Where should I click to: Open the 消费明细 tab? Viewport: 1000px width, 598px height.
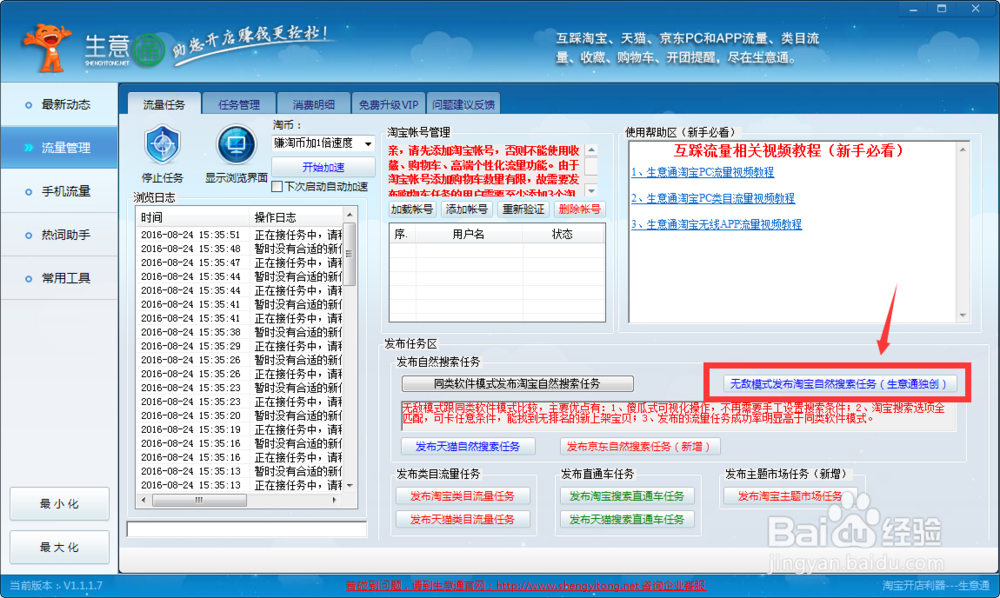click(314, 105)
